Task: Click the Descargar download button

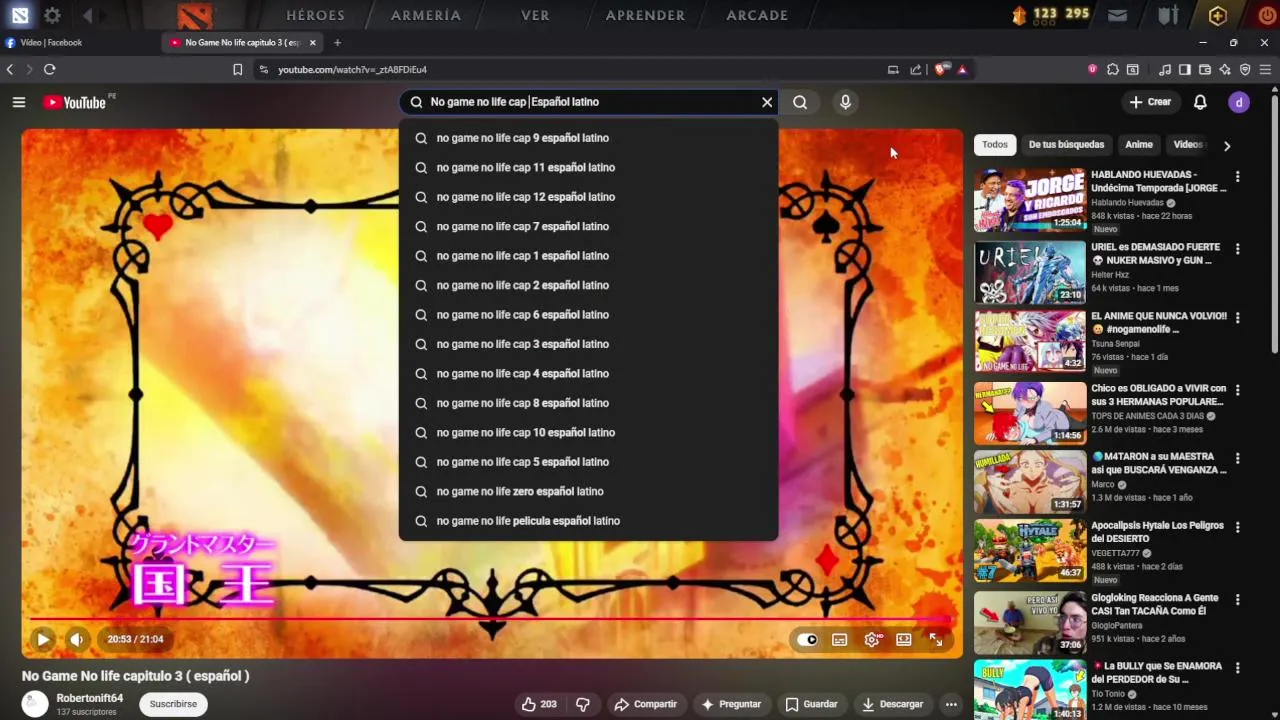Action: pos(892,704)
